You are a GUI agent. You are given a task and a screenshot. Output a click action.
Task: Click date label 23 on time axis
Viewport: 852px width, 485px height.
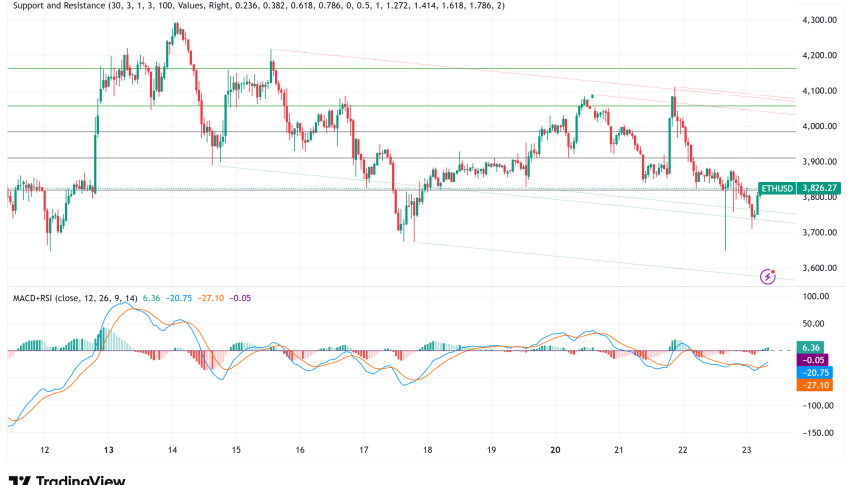pos(747,451)
